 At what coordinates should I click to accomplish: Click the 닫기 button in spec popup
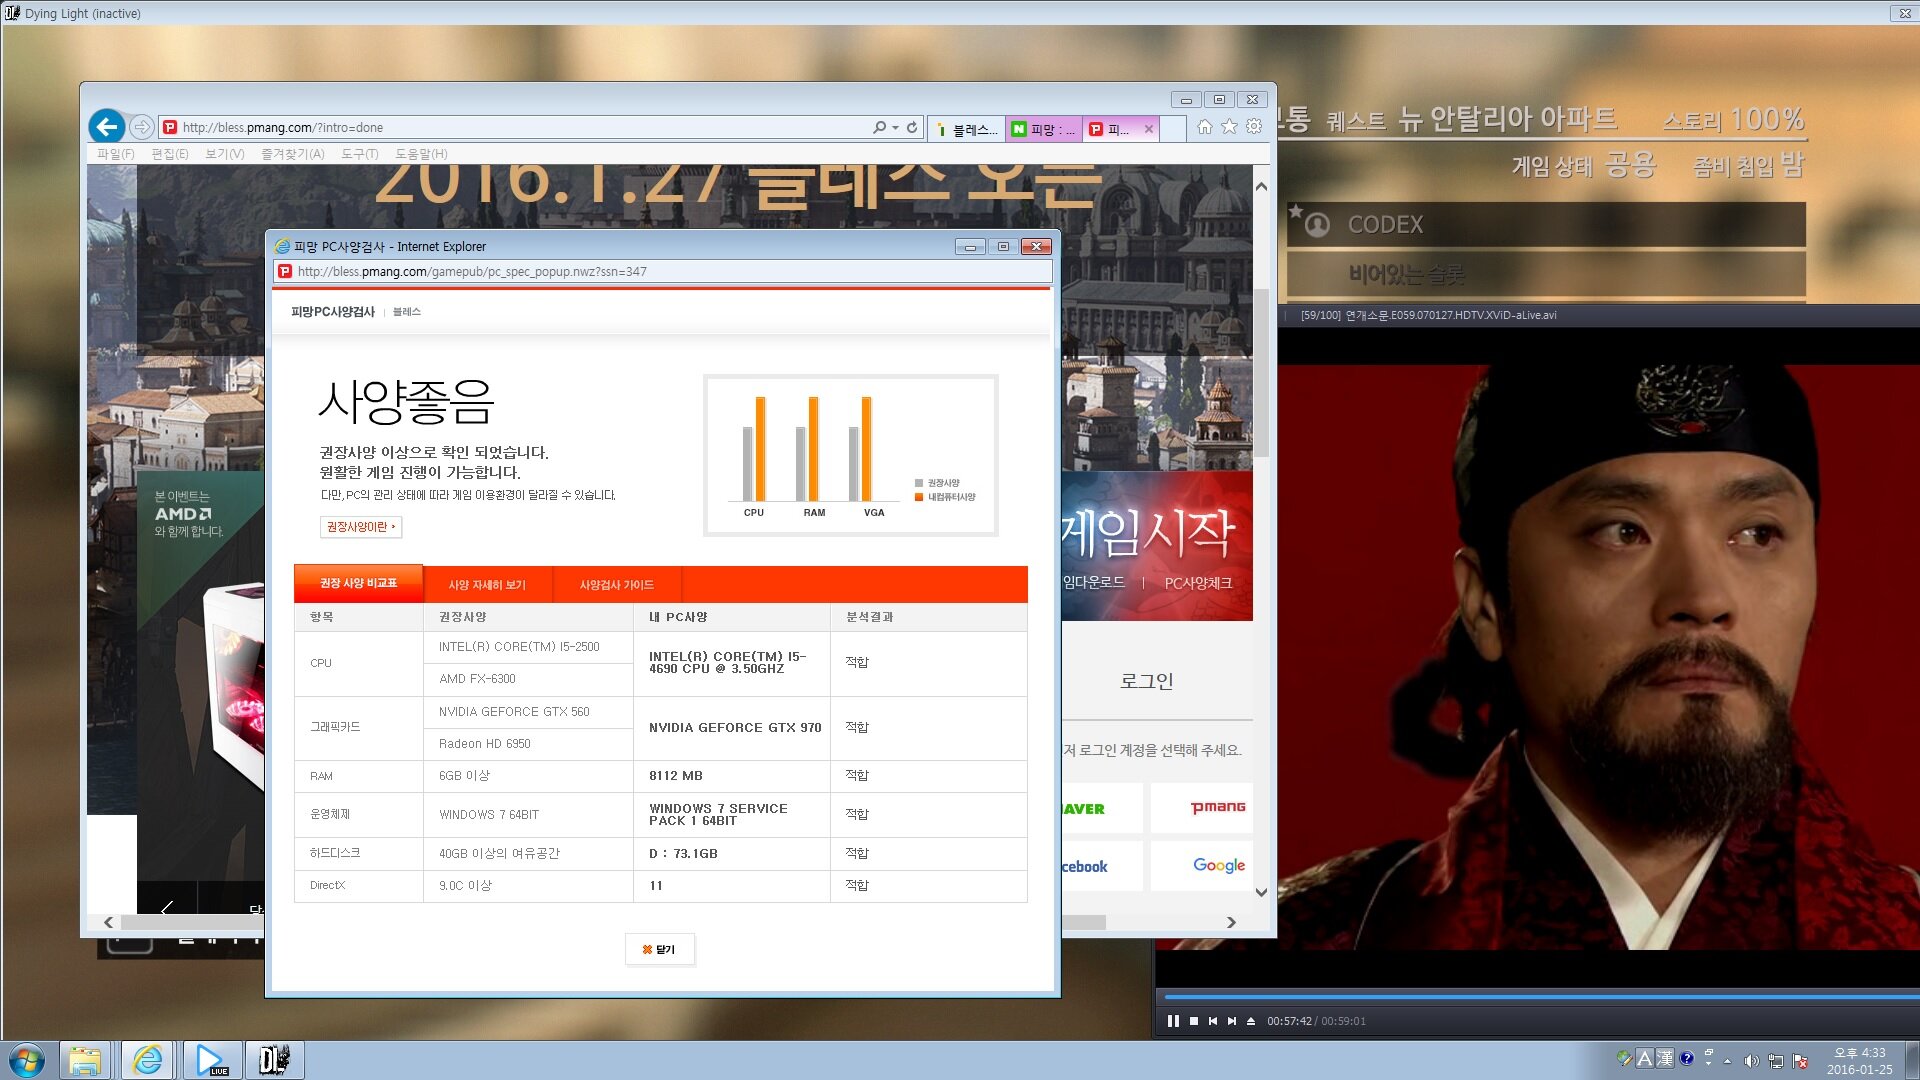point(659,949)
